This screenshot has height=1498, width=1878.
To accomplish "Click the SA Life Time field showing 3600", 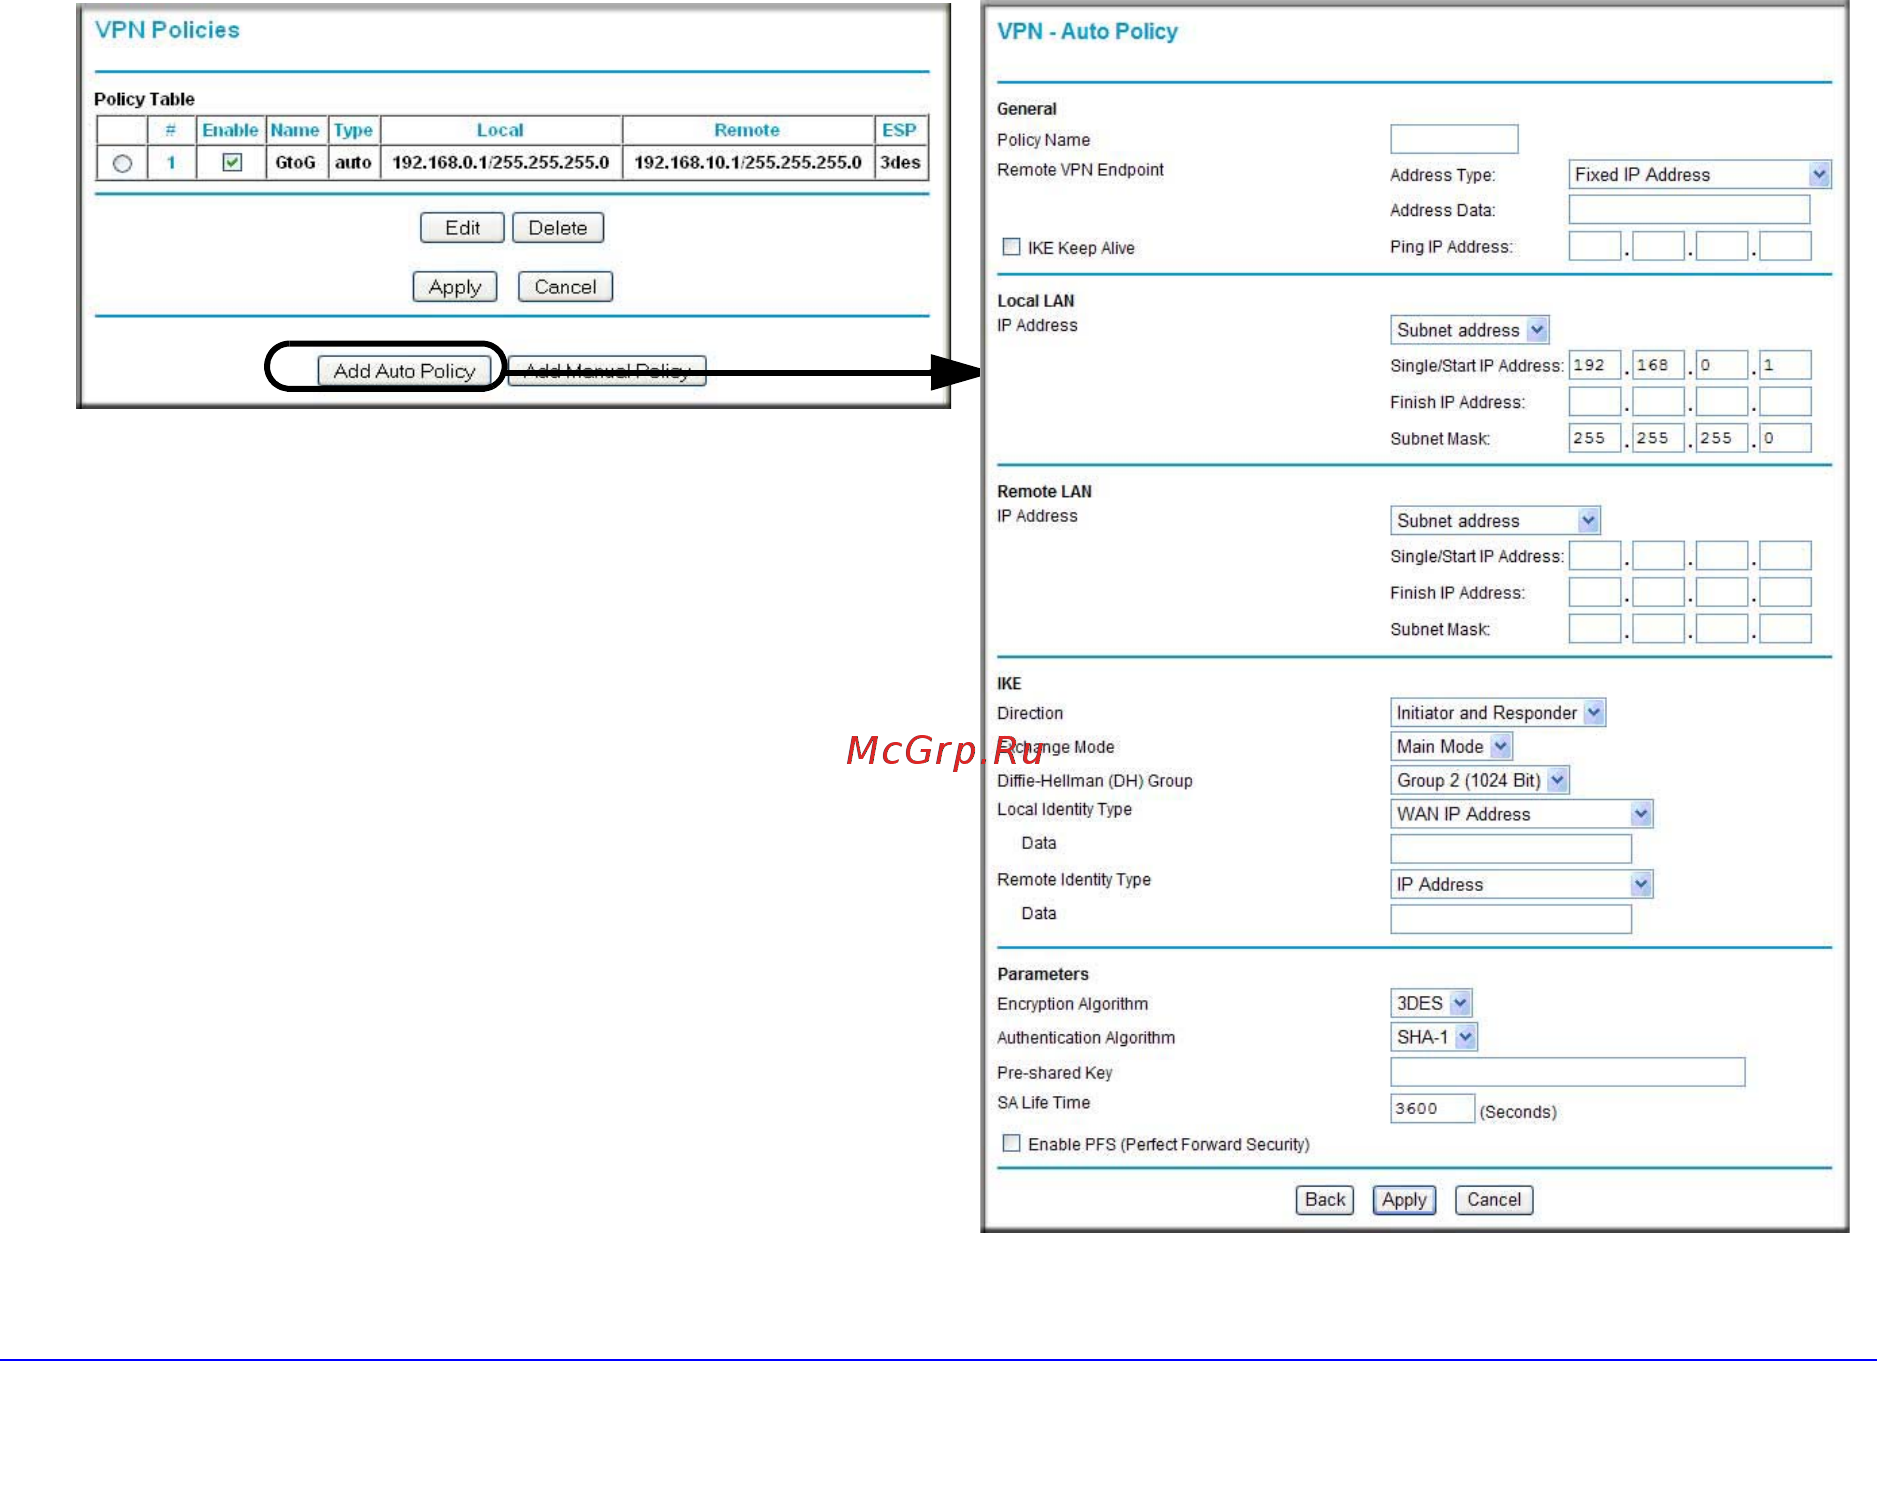I will tap(1432, 1108).
